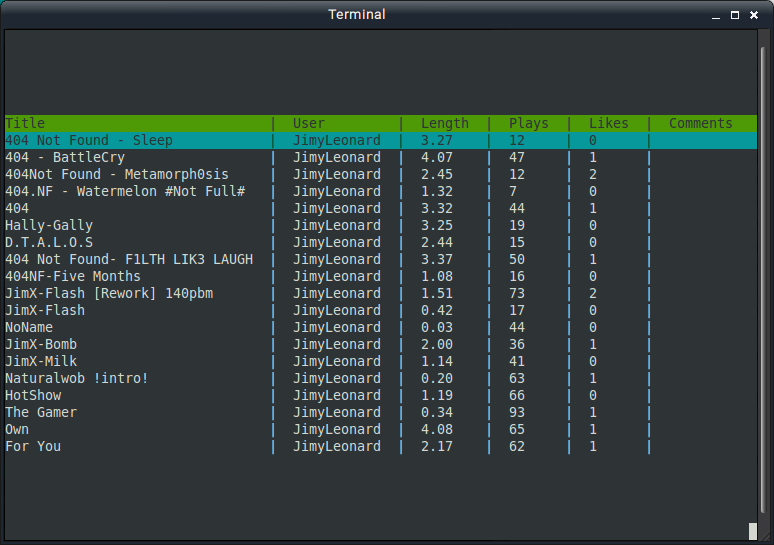
Task: Minimize the Terminal window
Action: click(x=716, y=15)
